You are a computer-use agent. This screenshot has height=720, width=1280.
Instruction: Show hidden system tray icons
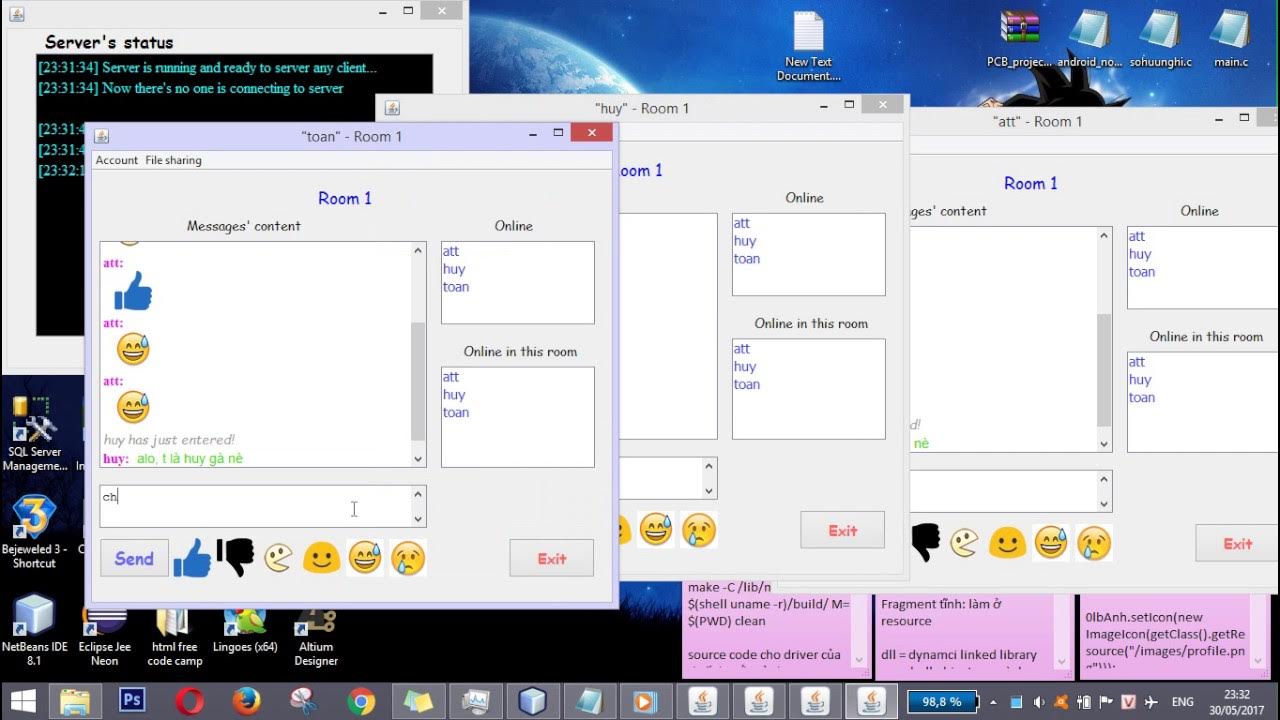[994, 702]
